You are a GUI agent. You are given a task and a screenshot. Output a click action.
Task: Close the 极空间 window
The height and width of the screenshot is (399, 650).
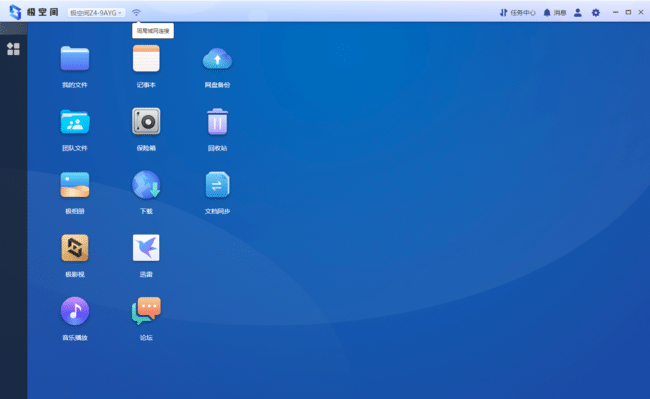point(640,12)
